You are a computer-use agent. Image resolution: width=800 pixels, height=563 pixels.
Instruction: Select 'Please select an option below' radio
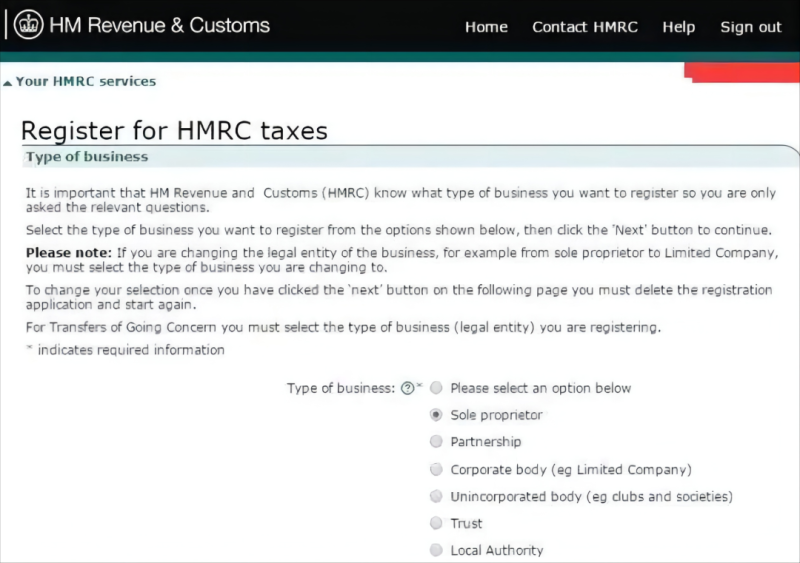[x=436, y=388]
